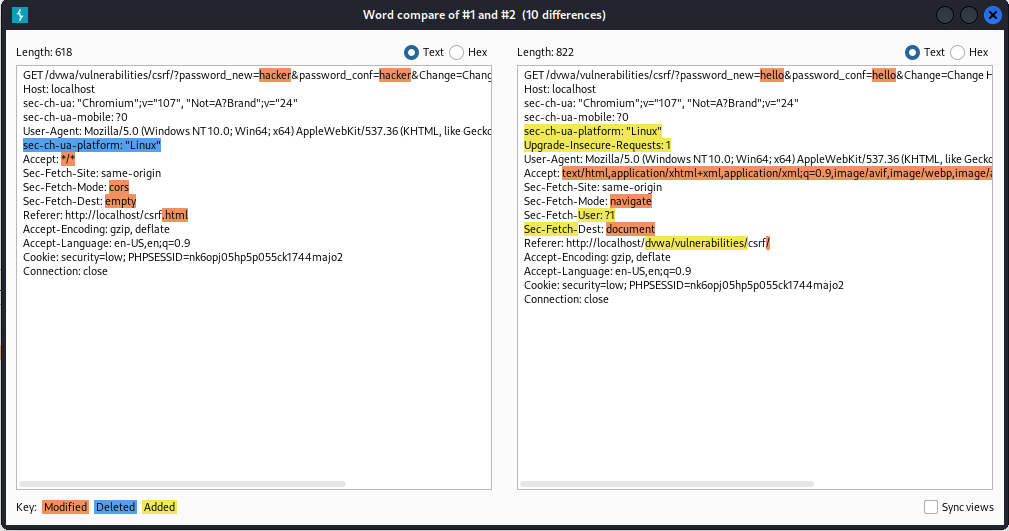This screenshot has width=1009, height=531.
Task: Click the deleted sec-ch-ua-platform line in left pane
Action: click(x=91, y=145)
